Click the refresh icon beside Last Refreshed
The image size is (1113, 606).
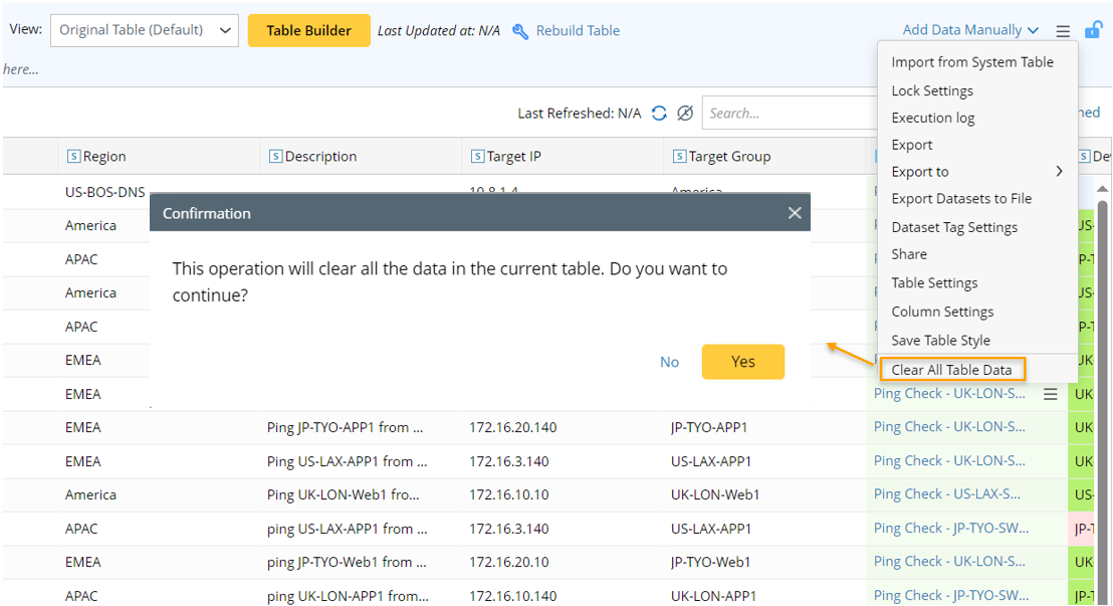tap(659, 113)
